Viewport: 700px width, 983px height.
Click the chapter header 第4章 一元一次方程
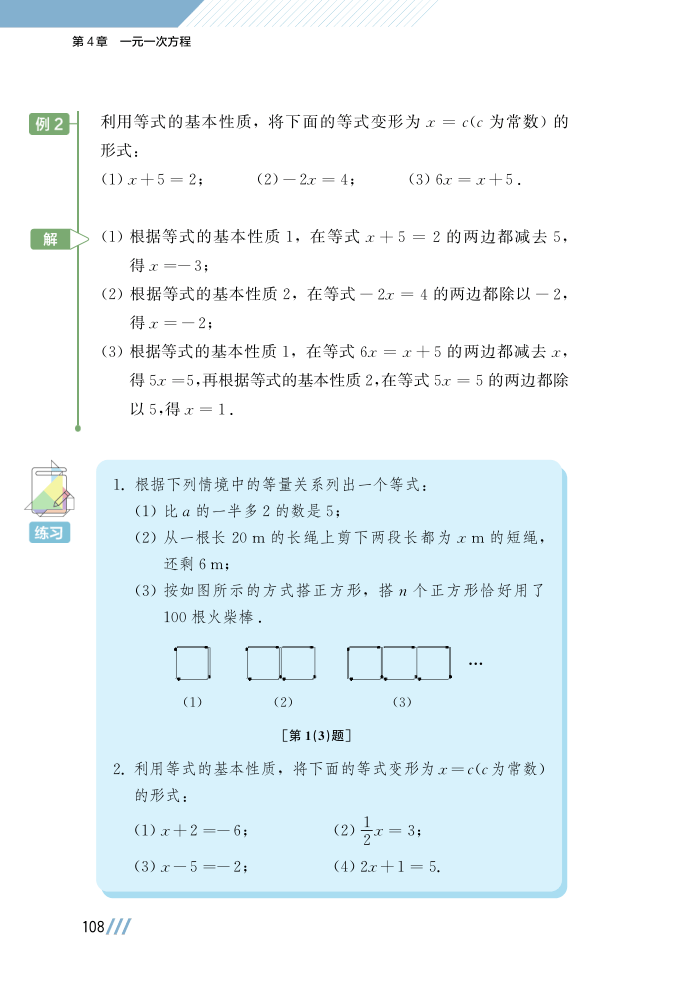coord(132,41)
